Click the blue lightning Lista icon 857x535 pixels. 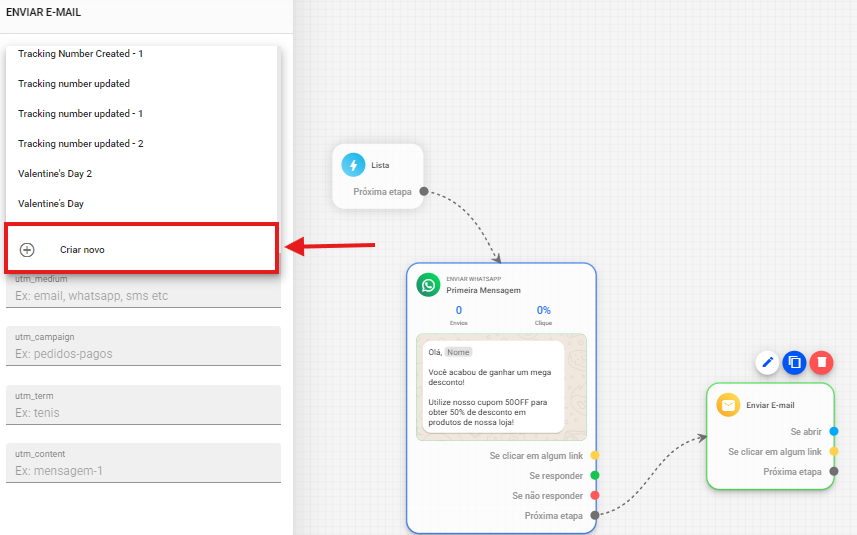(353, 165)
